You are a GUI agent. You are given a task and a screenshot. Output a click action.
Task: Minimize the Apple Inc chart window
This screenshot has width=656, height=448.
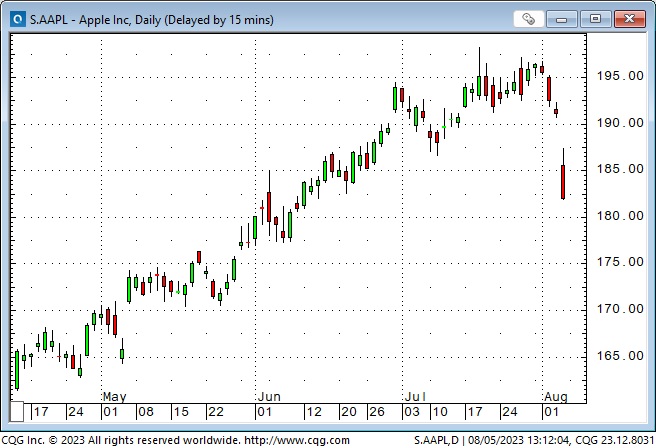pyautogui.click(x=561, y=19)
